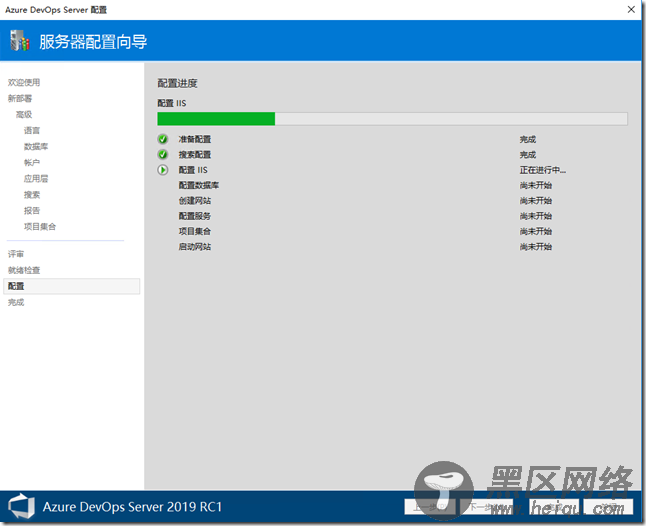Image resolution: width=646 pixels, height=526 pixels.
Task: Select 项目集合 in the left sidebar
Action: point(40,227)
